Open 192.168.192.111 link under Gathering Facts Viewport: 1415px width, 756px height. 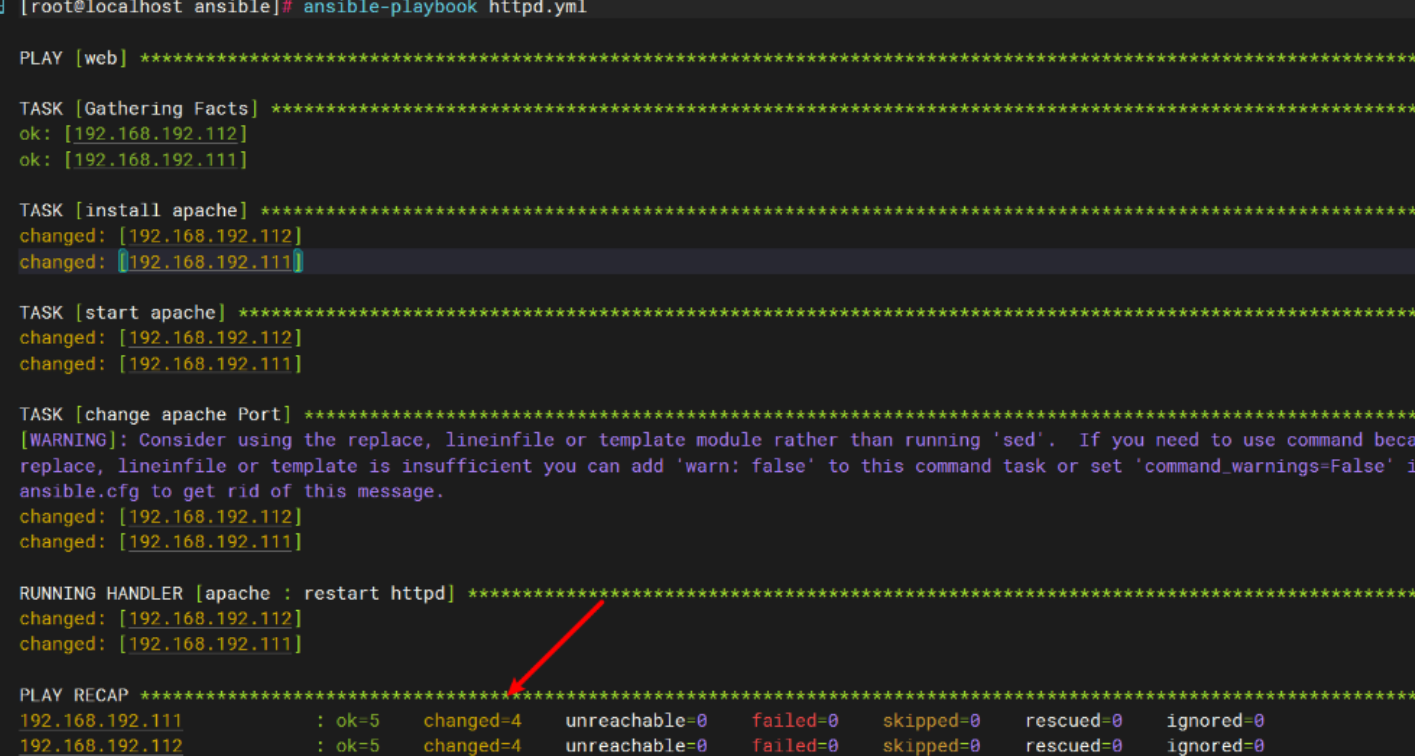click(156, 160)
